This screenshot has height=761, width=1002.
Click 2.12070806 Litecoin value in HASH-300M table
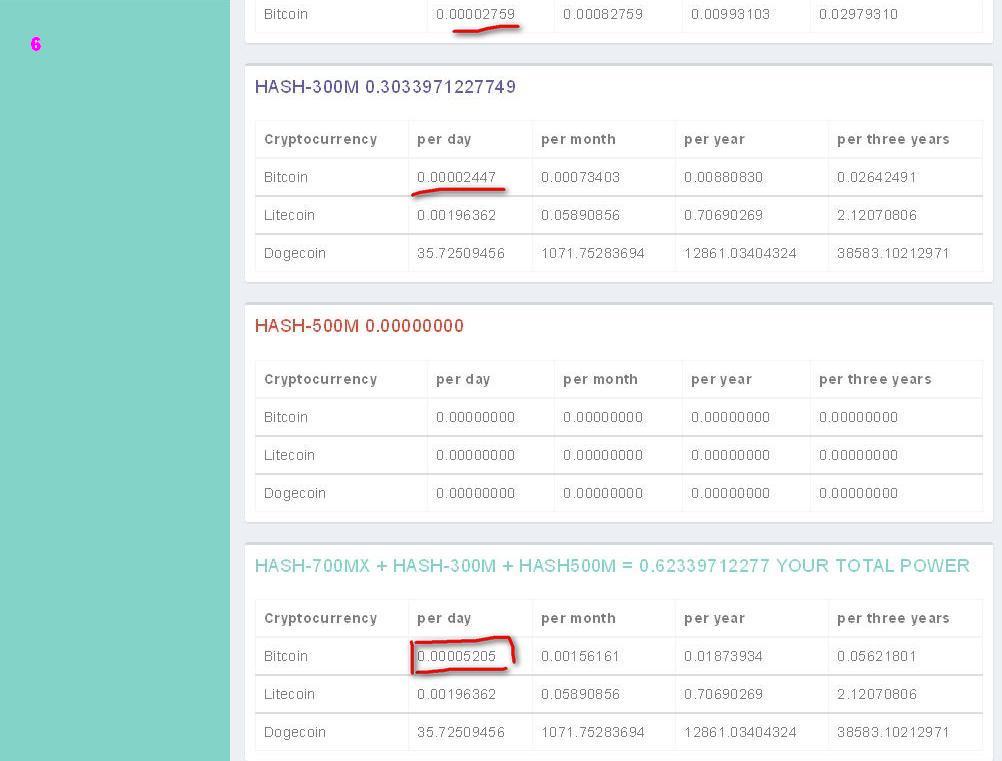click(x=877, y=215)
